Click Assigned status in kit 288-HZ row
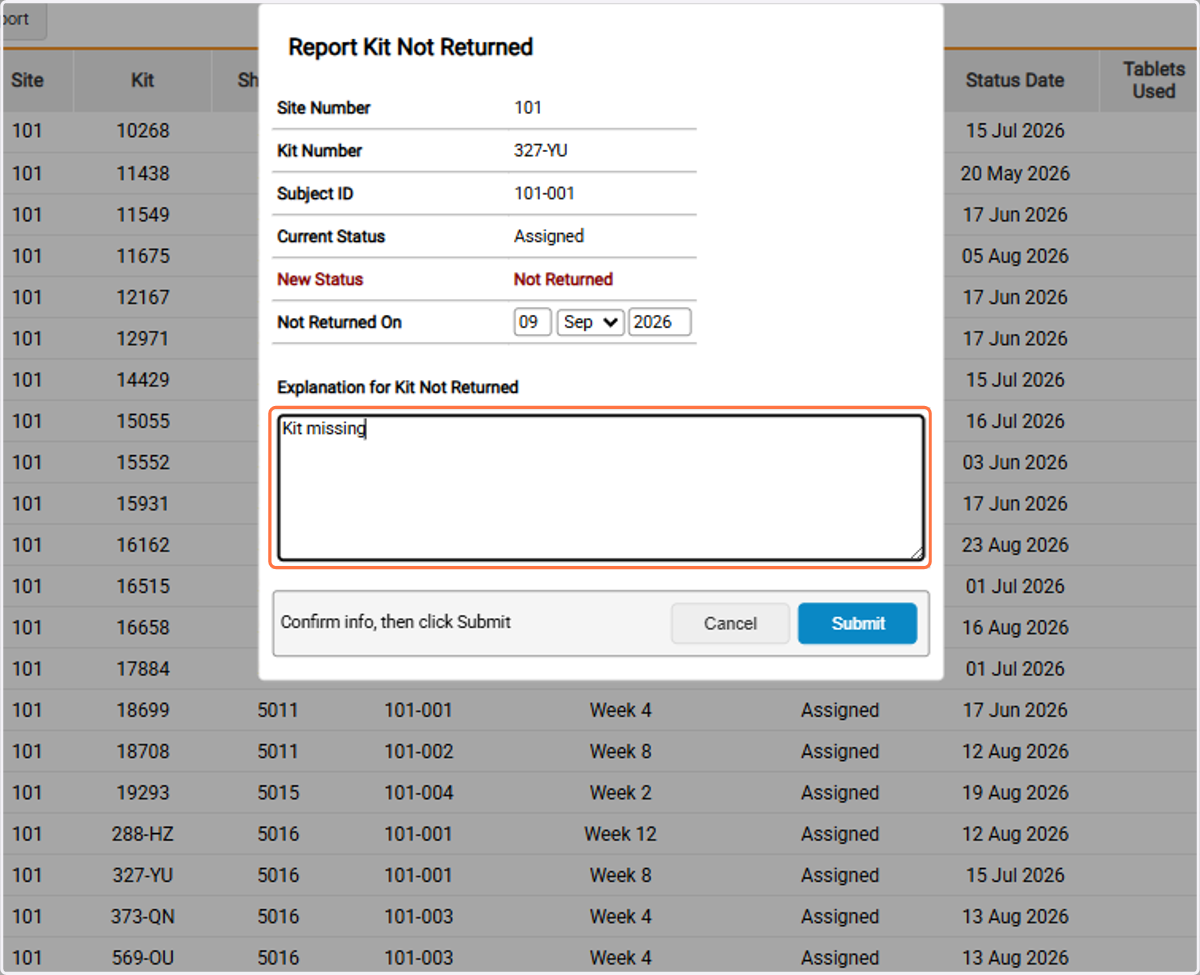Screen dimensions: 1200x975 [840, 834]
